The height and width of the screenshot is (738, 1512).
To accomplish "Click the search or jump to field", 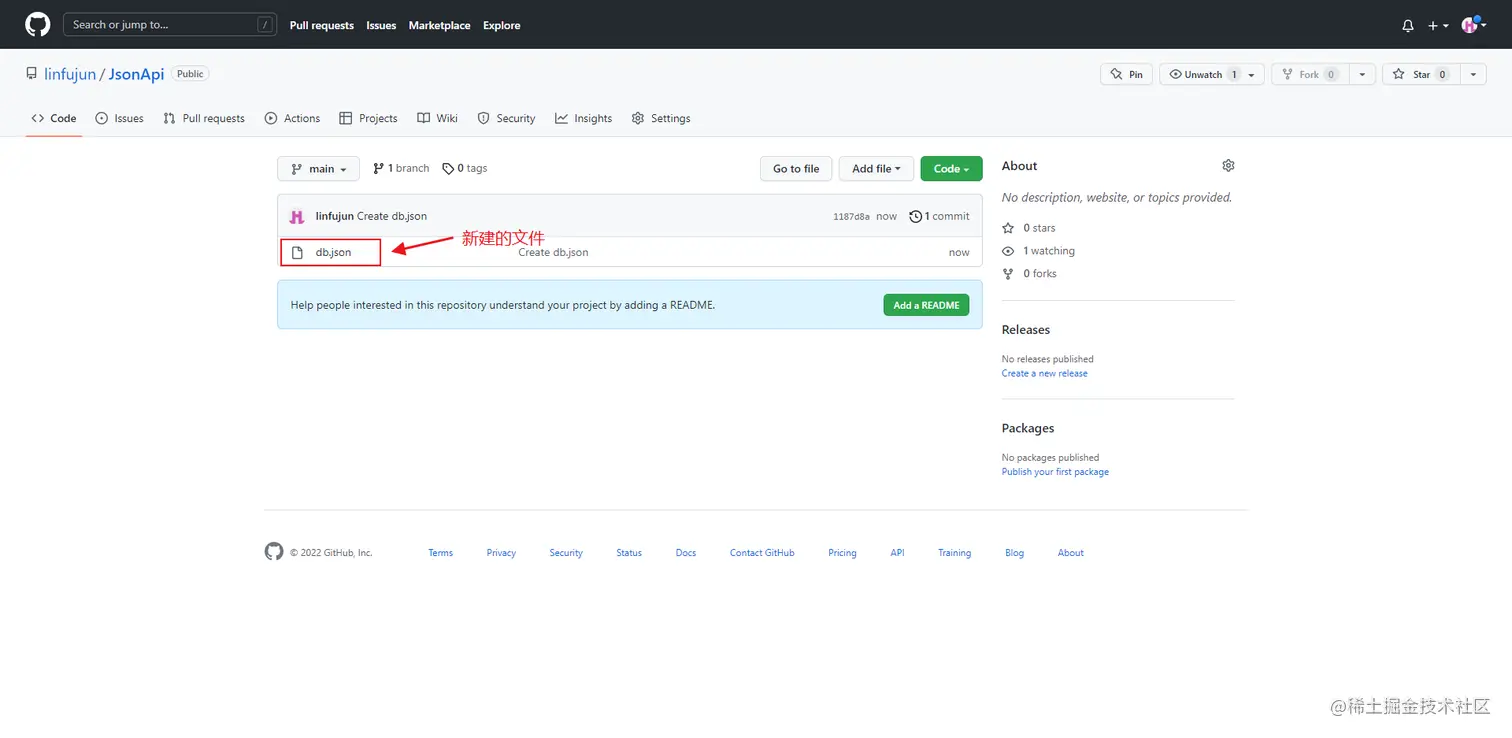I will pyautogui.click(x=170, y=24).
